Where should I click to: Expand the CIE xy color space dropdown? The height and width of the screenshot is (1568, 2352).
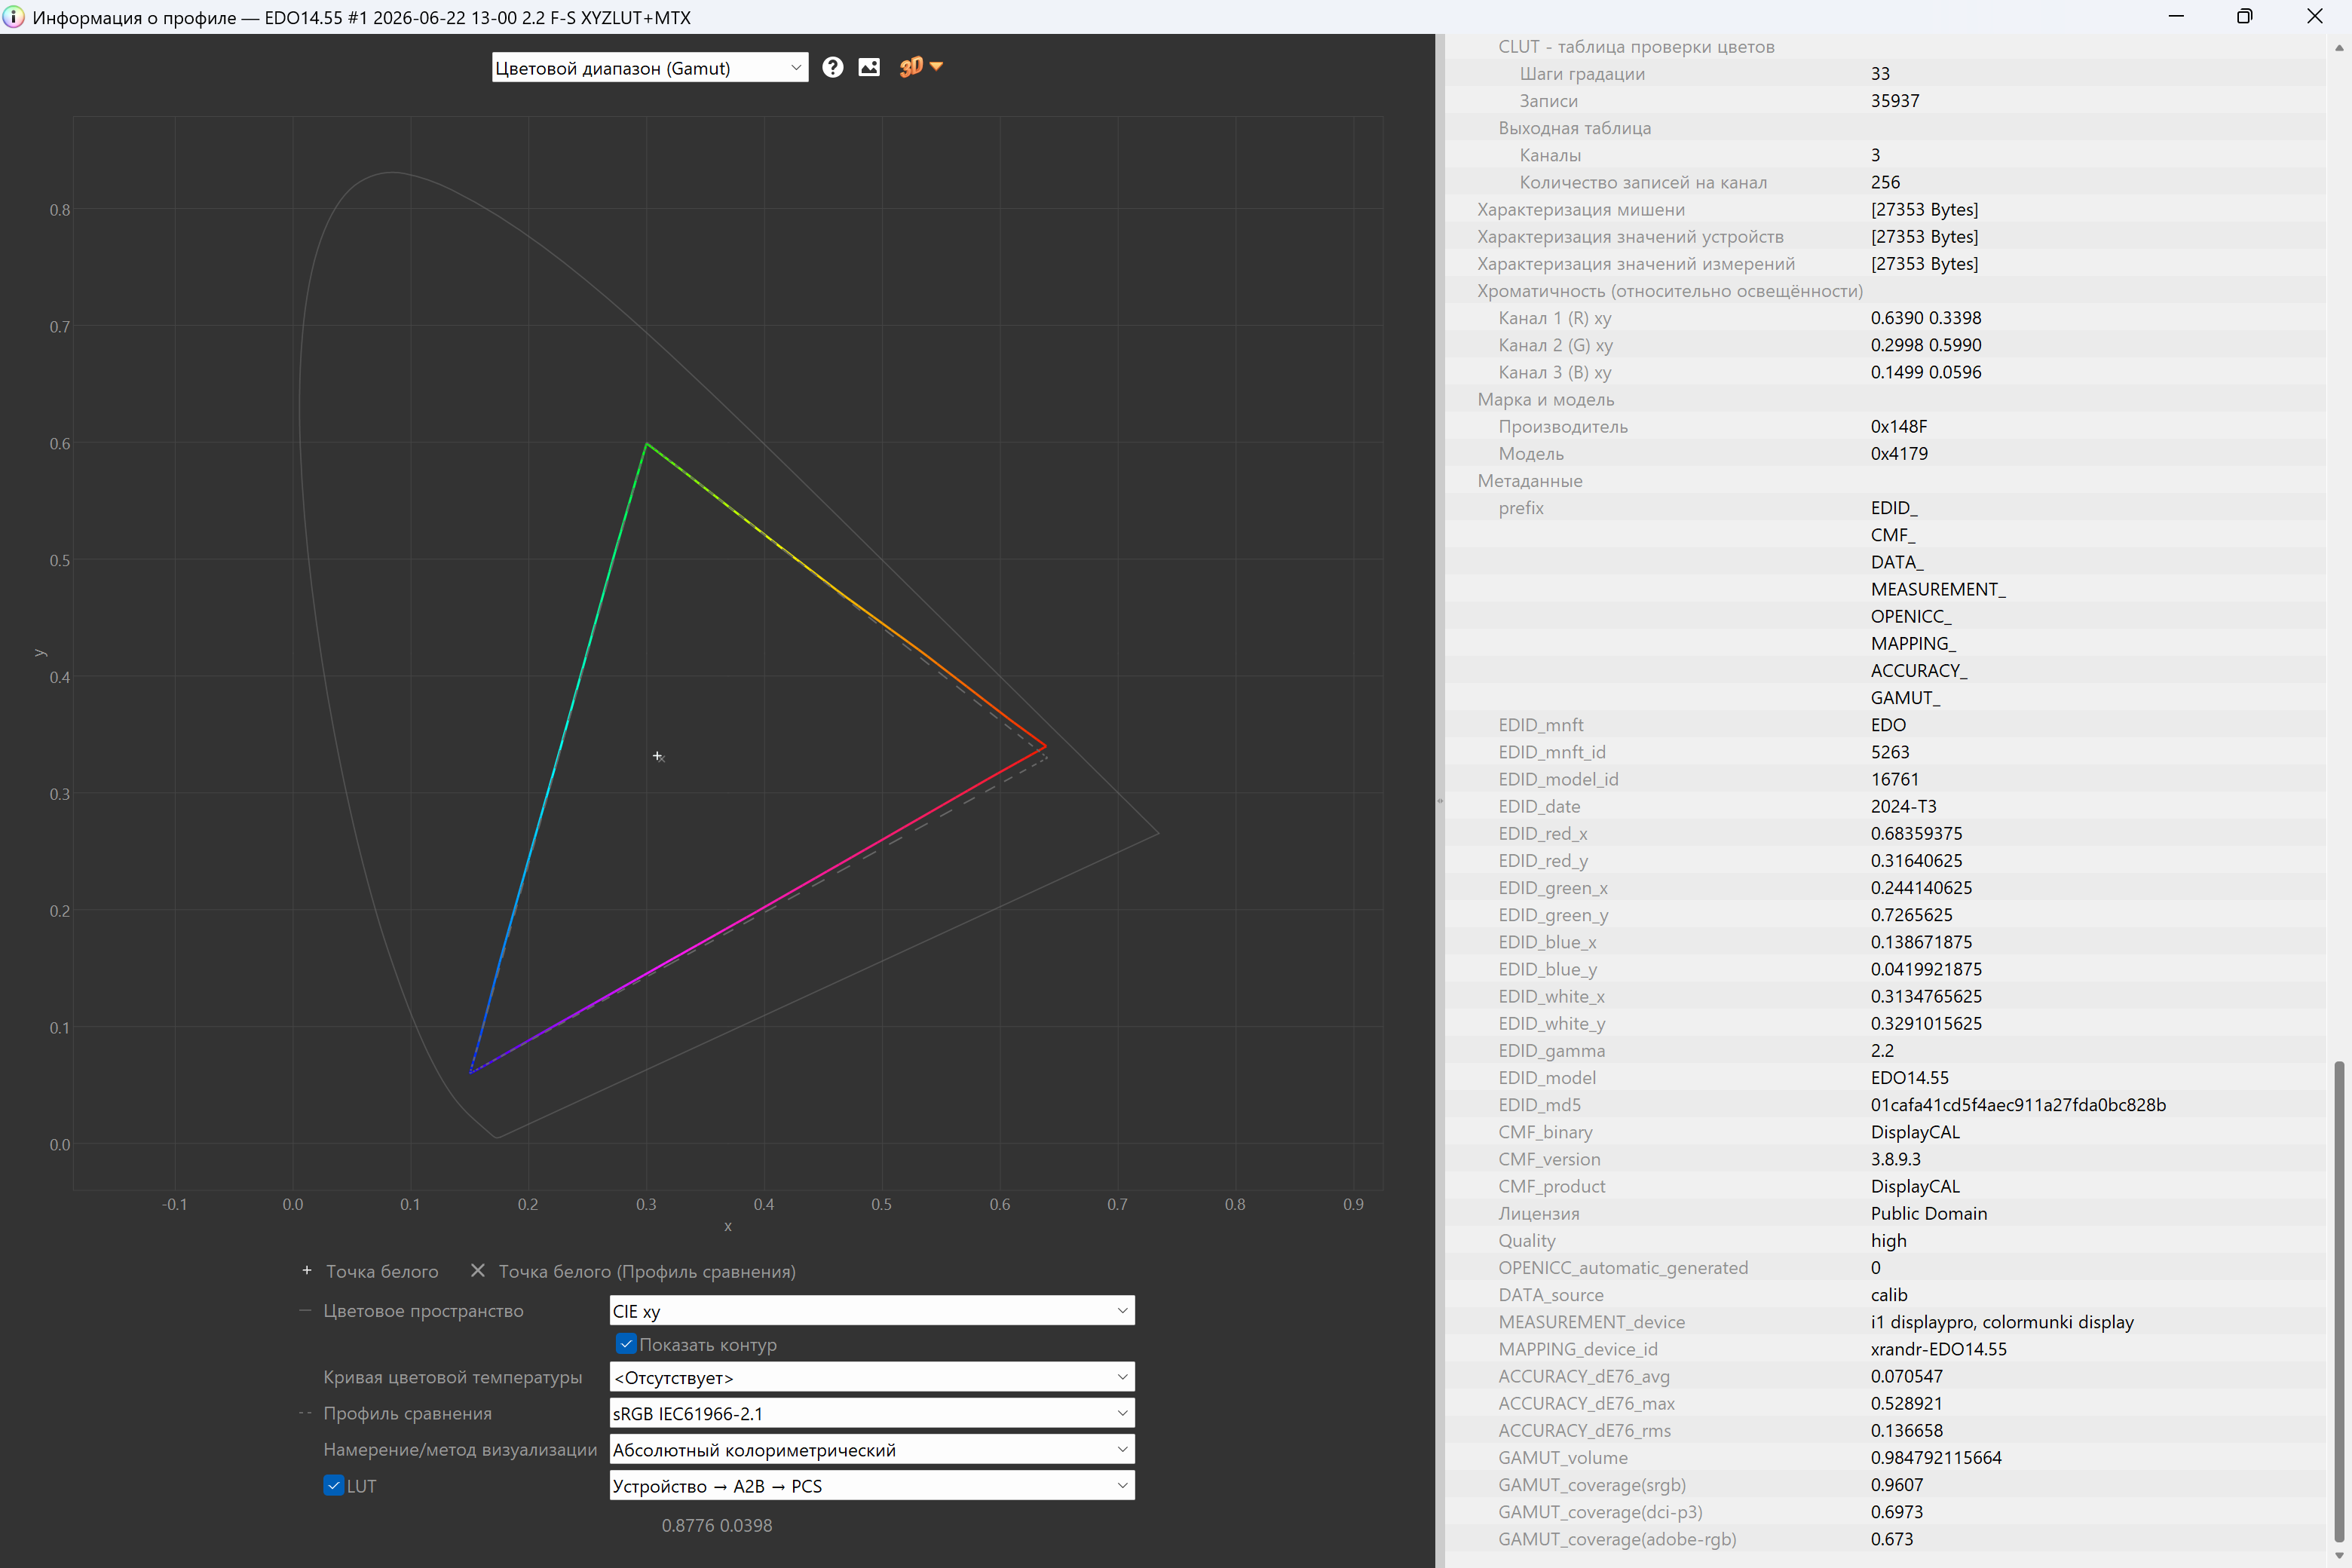tap(872, 1311)
